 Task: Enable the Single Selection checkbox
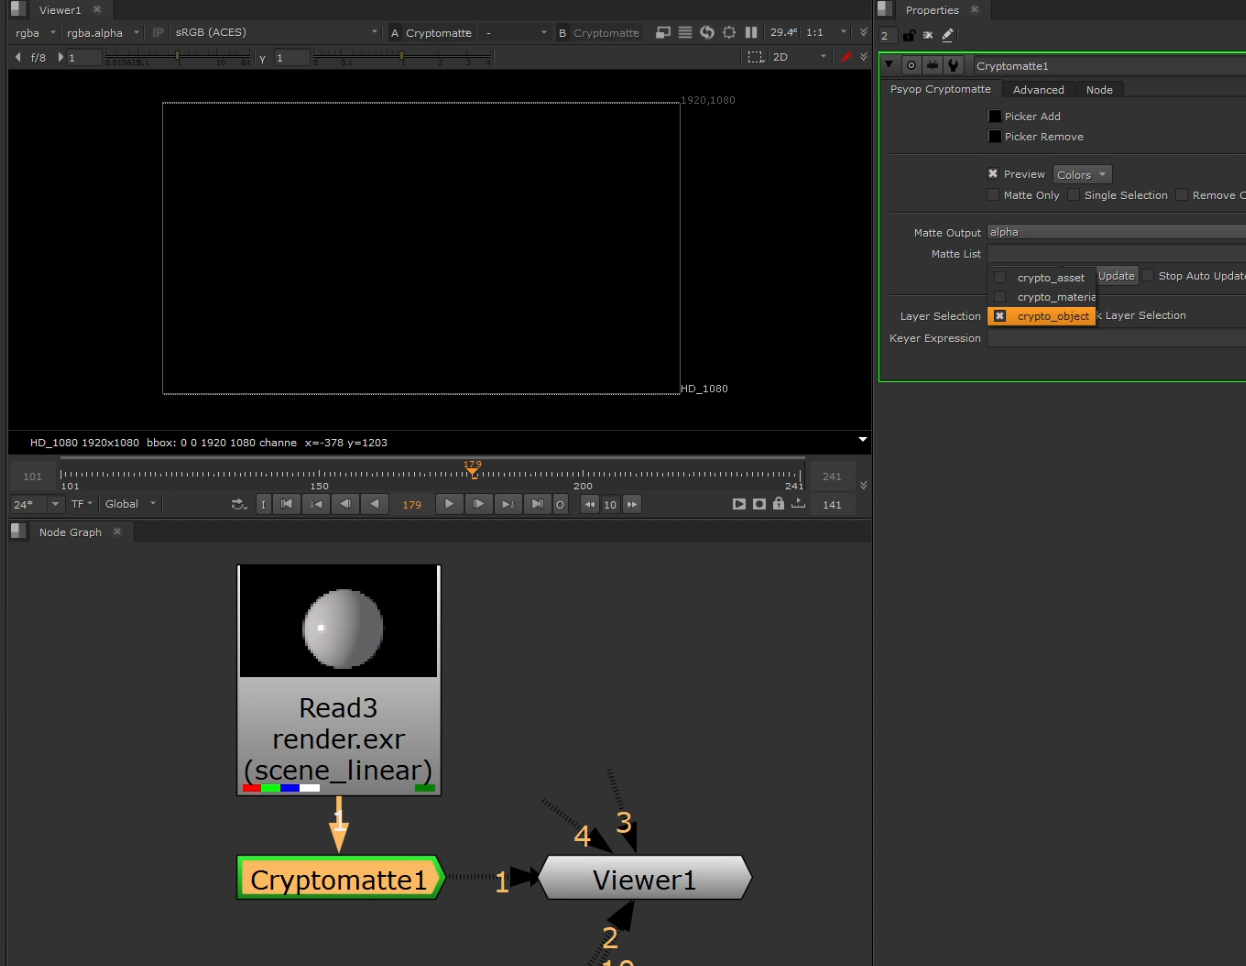pos(1073,195)
